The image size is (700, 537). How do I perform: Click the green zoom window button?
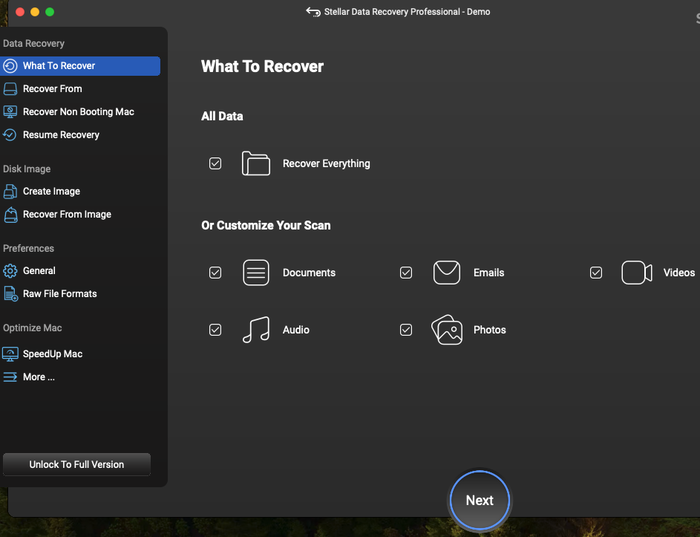50,12
